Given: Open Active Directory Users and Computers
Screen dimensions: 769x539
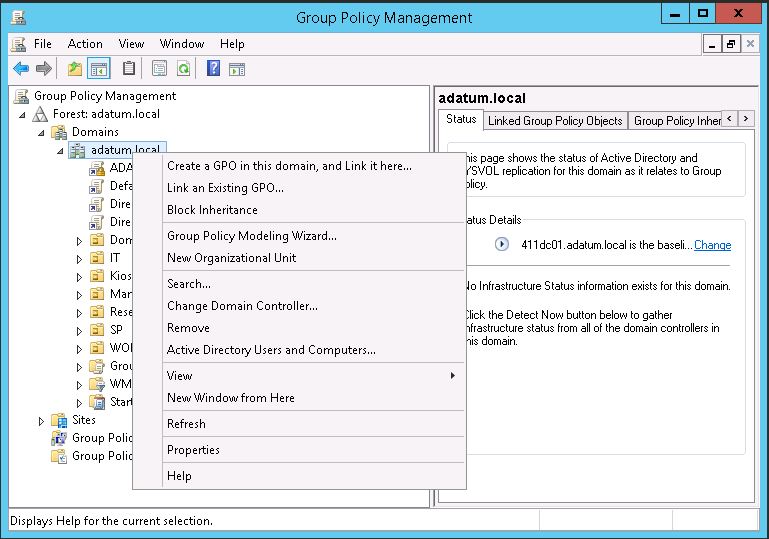Looking at the screenshot, I should click(x=314, y=350).
